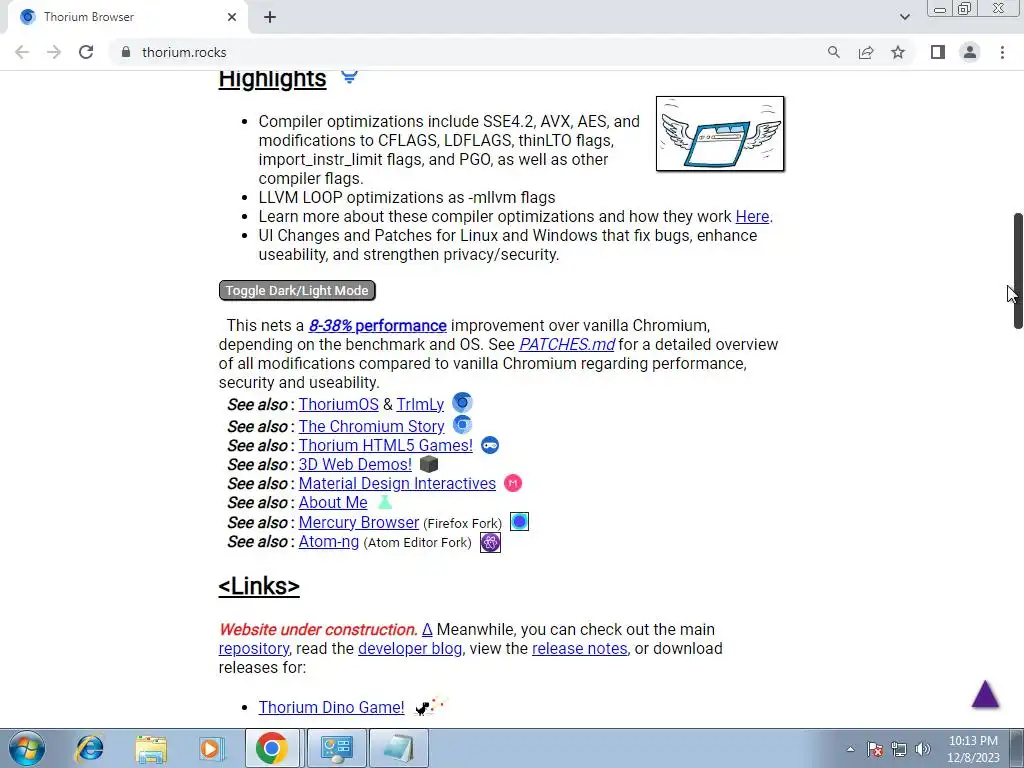Select the Chrome taskbar button
The width and height of the screenshot is (1024, 768).
pyautogui.click(x=272, y=748)
